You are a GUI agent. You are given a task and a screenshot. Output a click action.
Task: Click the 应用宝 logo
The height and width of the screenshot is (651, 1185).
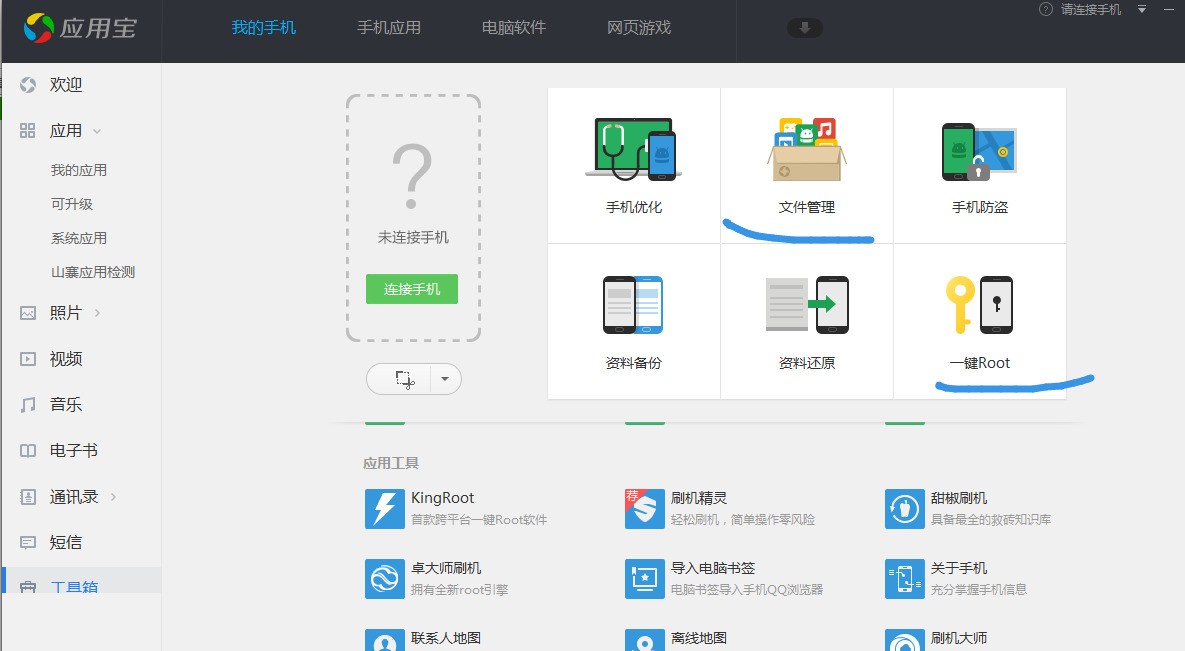tap(80, 28)
